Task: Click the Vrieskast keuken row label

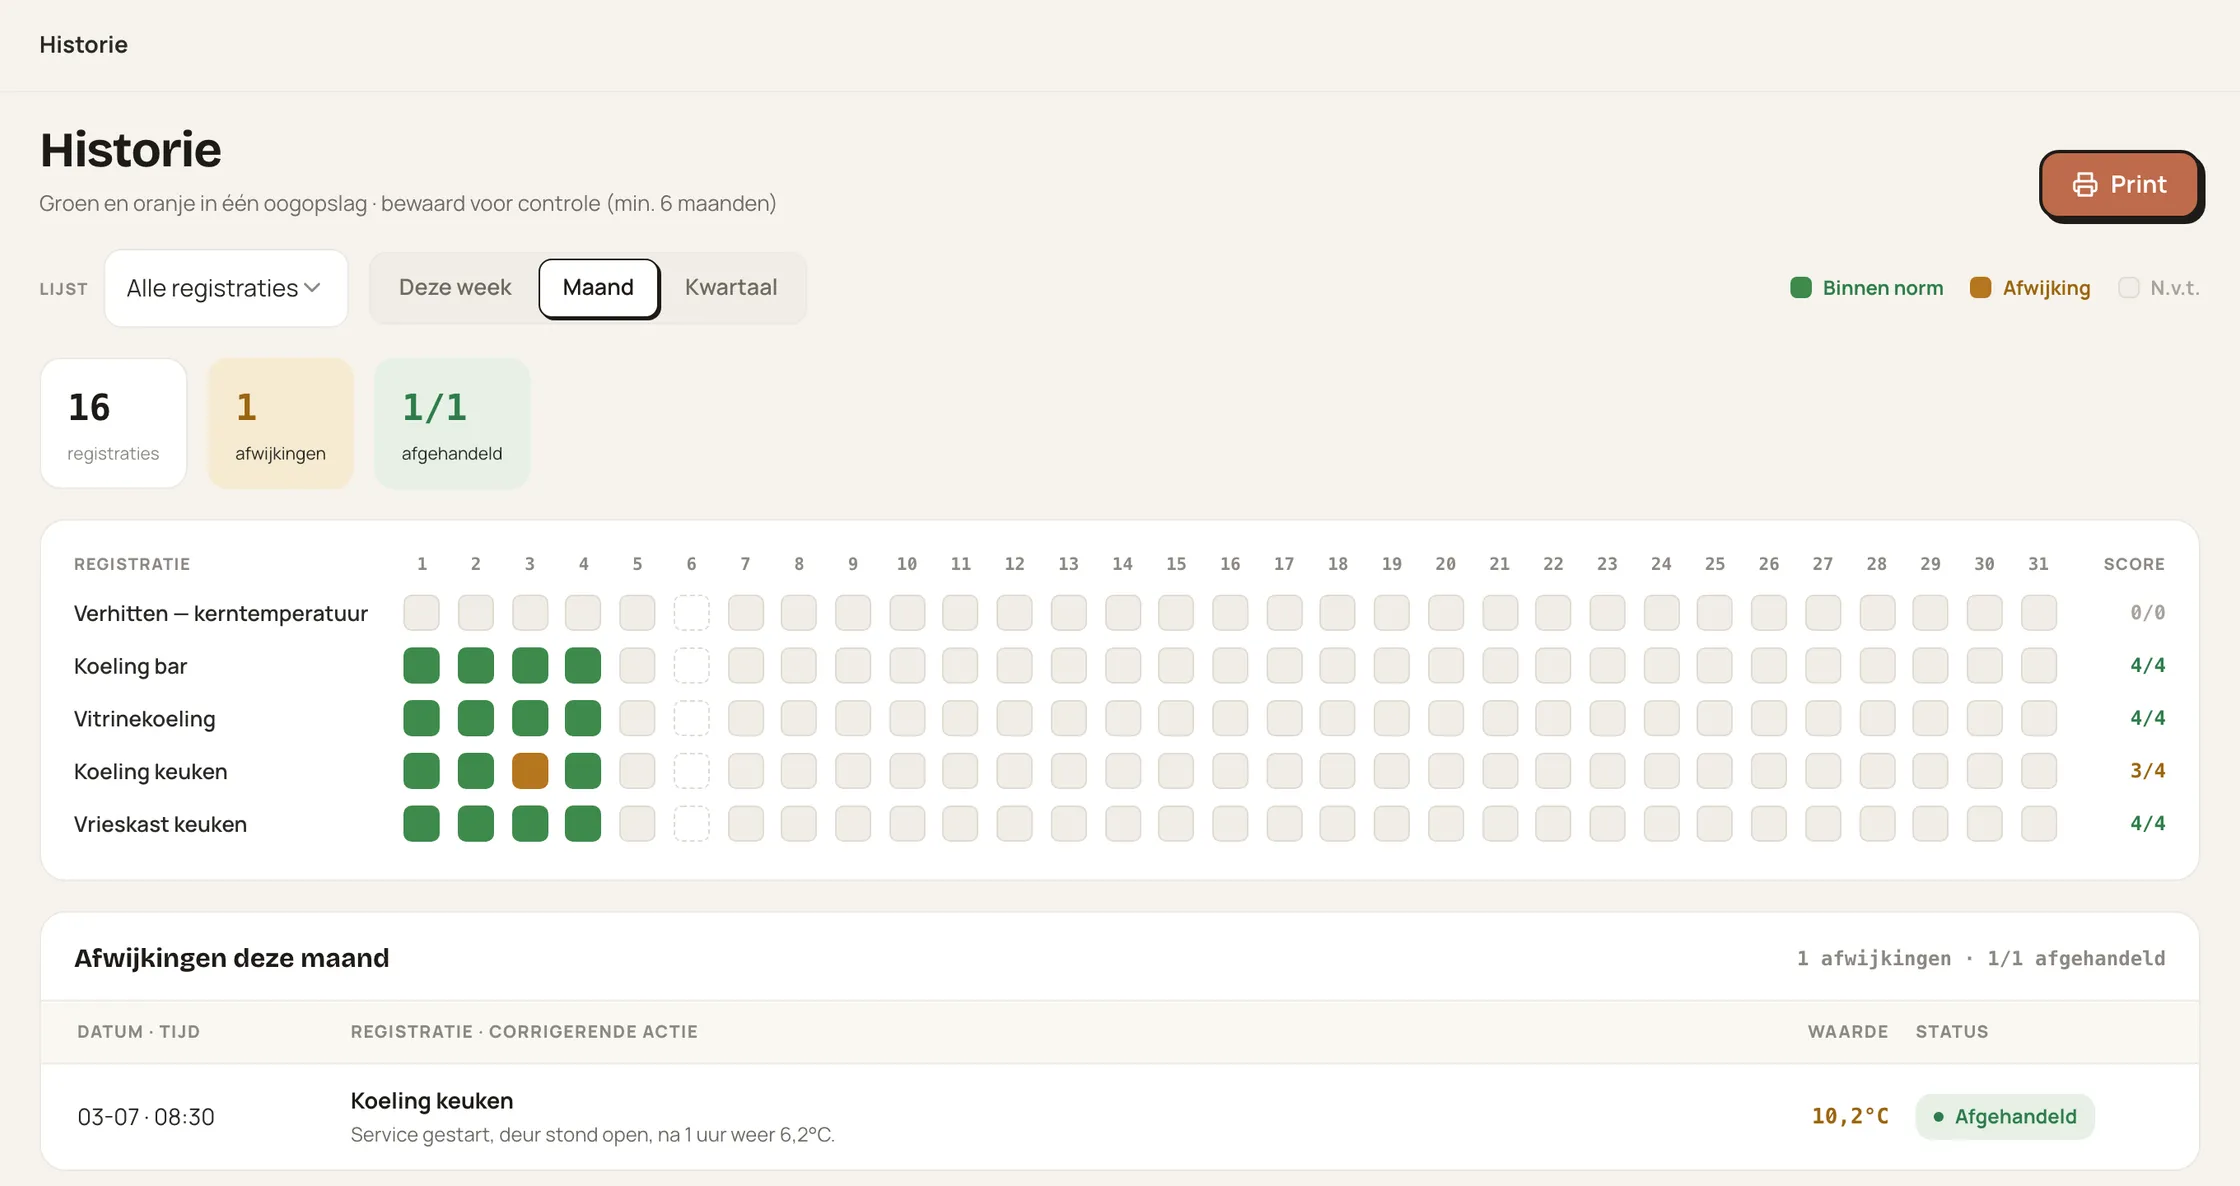Action: [161, 825]
